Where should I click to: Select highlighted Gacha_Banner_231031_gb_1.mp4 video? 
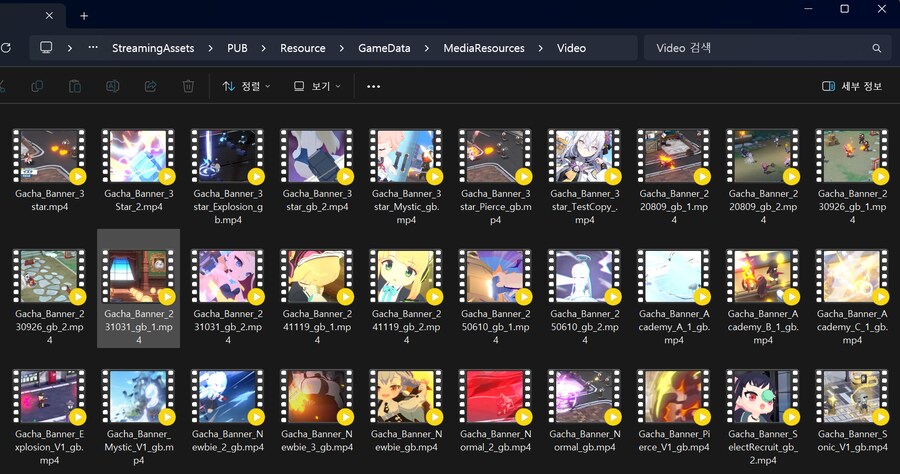point(138,289)
